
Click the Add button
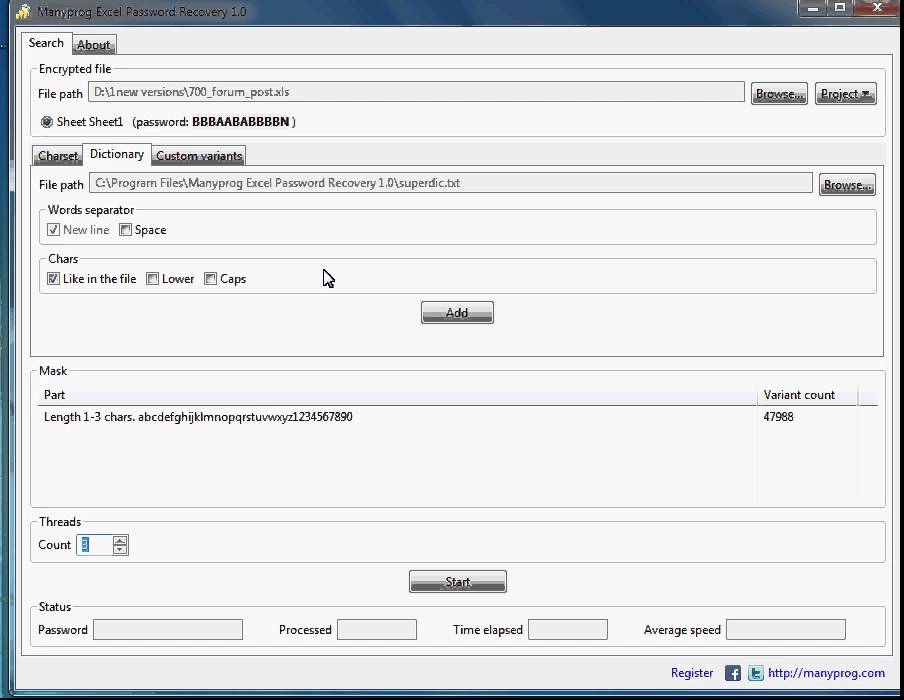coord(457,313)
